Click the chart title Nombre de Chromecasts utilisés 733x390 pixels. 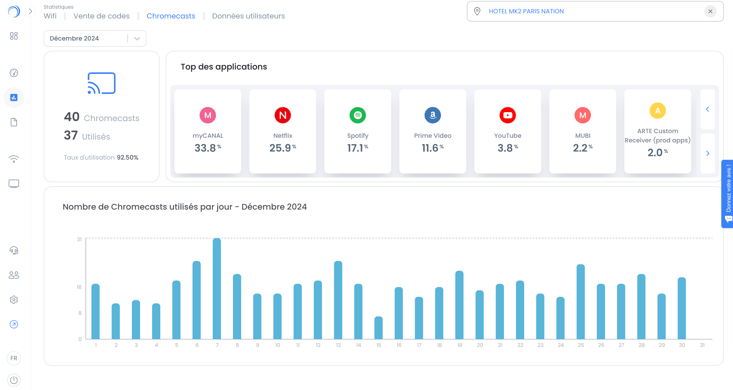185,207
